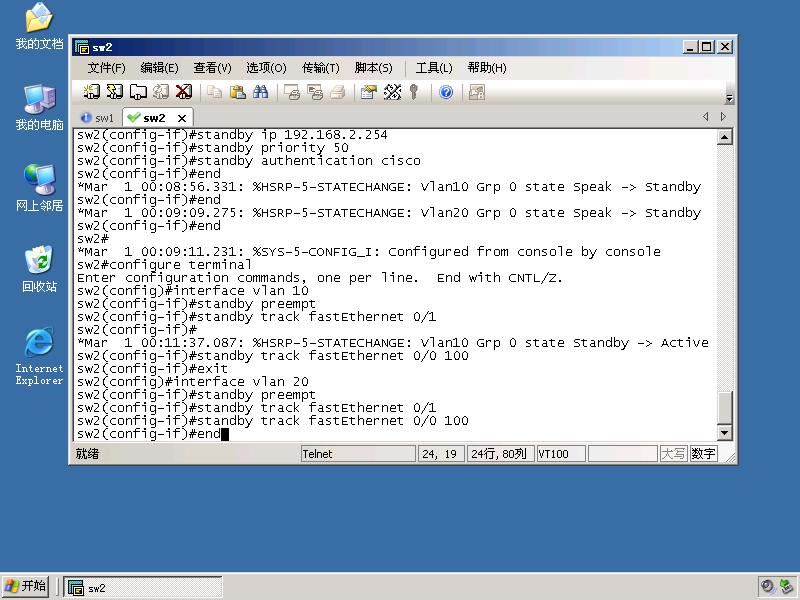Click the grayed Reconnect icon
This screenshot has width=800, height=600.
click(x=161, y=92)
